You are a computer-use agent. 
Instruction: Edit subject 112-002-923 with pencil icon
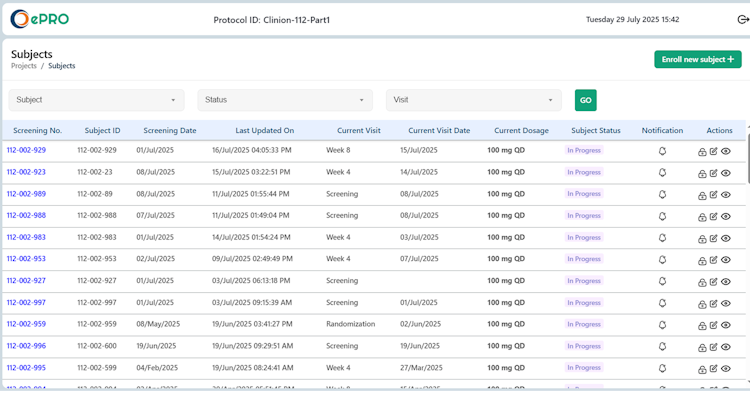tap(713, 173)
